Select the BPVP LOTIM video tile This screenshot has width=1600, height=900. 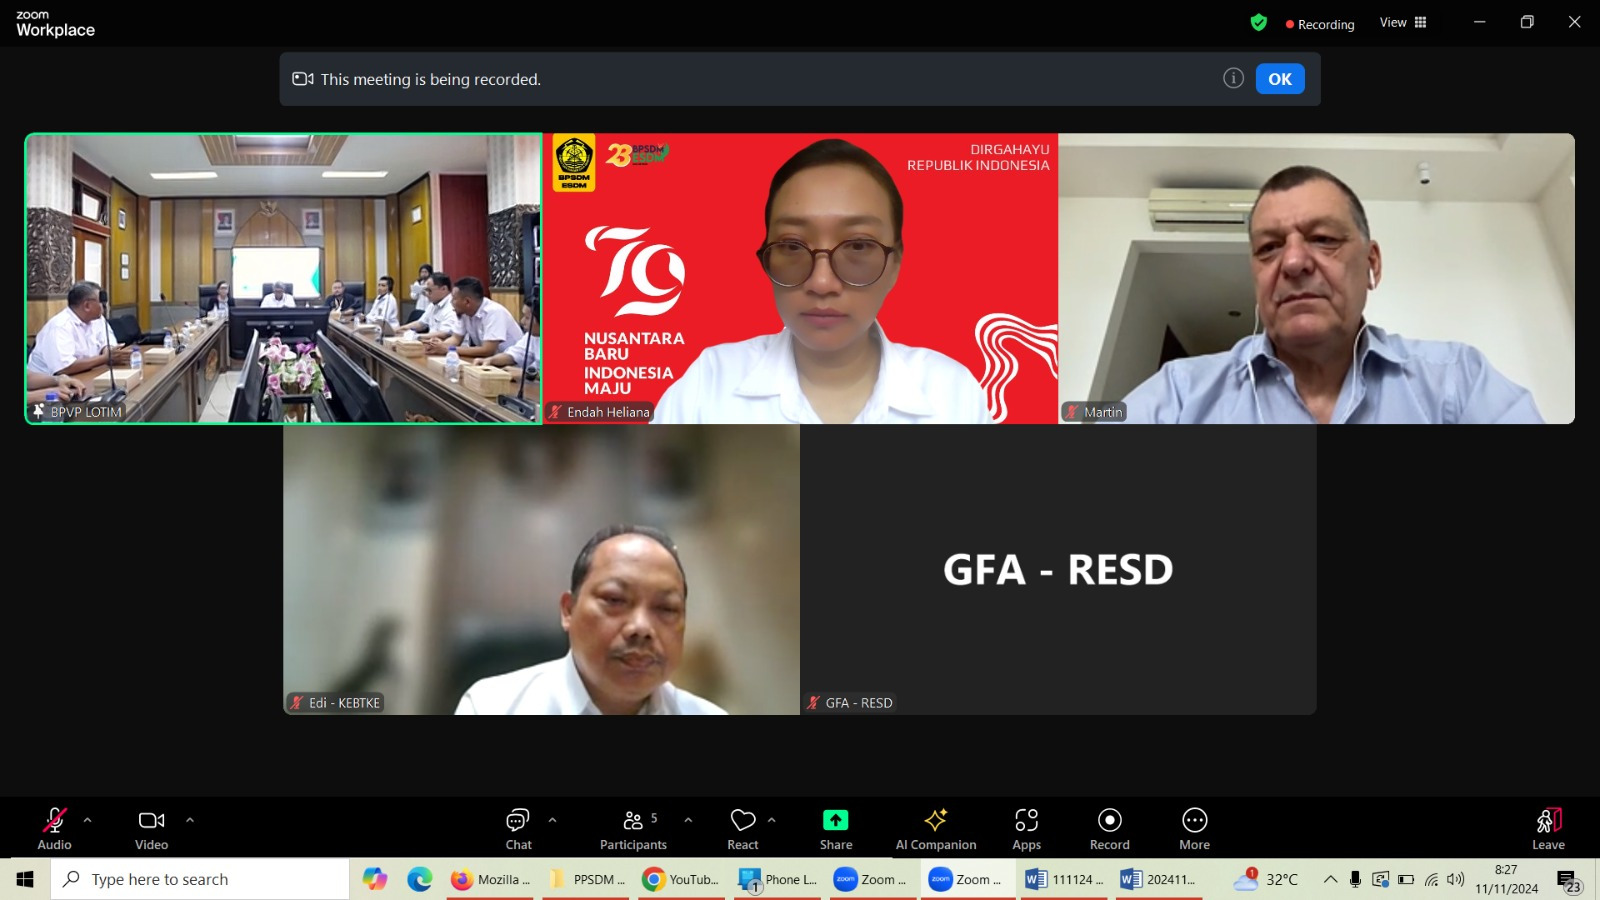pos(284,279)
